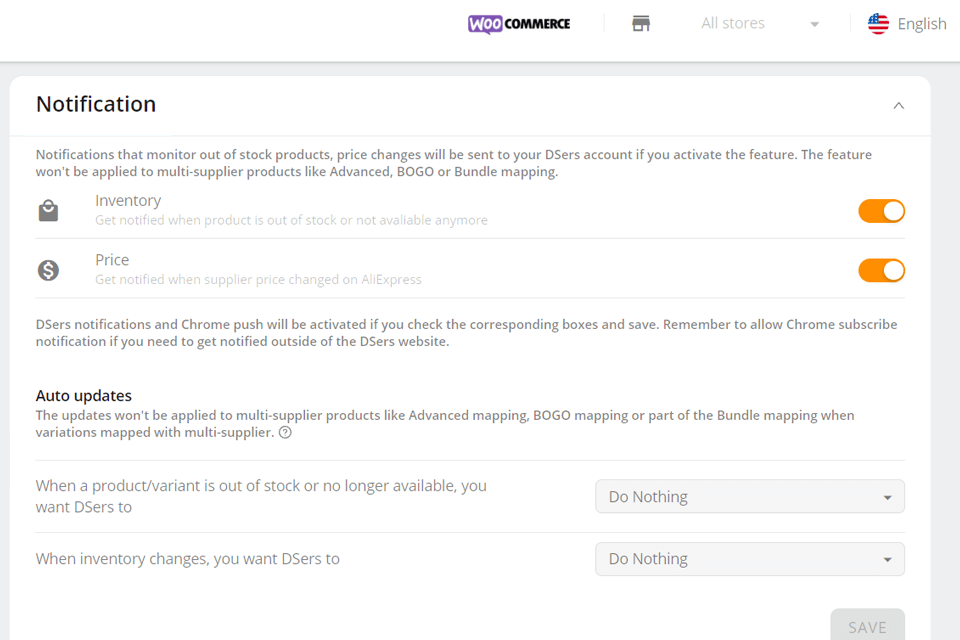This screenshot has height=640, width=960.
Task: Click the US flag language icon
Action: click(878, 24)
